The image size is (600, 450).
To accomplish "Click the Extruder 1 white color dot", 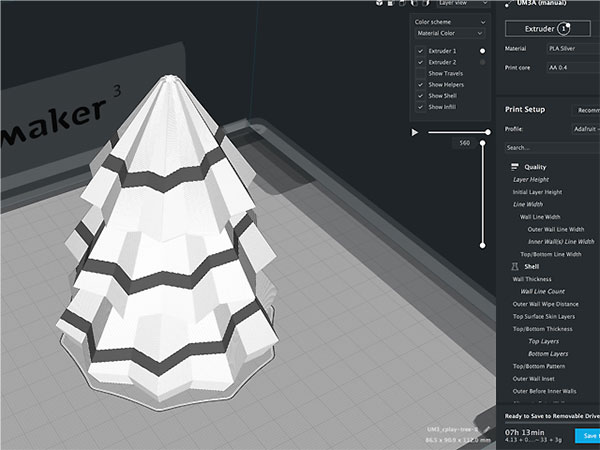I will (483, 50).
